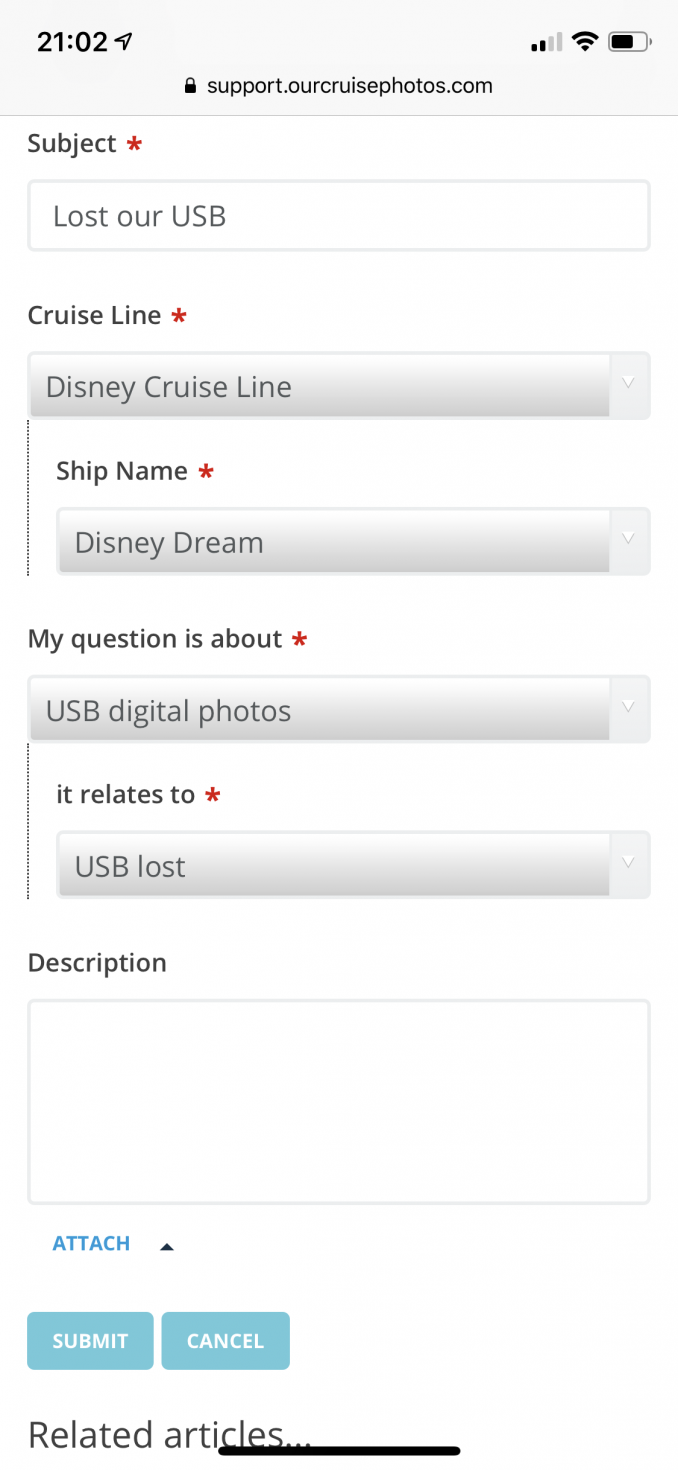
Task: Submit the support request form
Action: click(x=90, y=1341)
